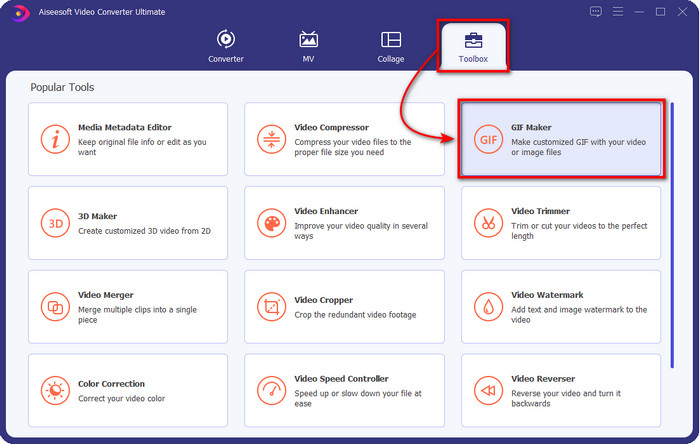The height and width of the screenshot is (444, 700).
Task: Open the MV tab
Action: (308, 46)
